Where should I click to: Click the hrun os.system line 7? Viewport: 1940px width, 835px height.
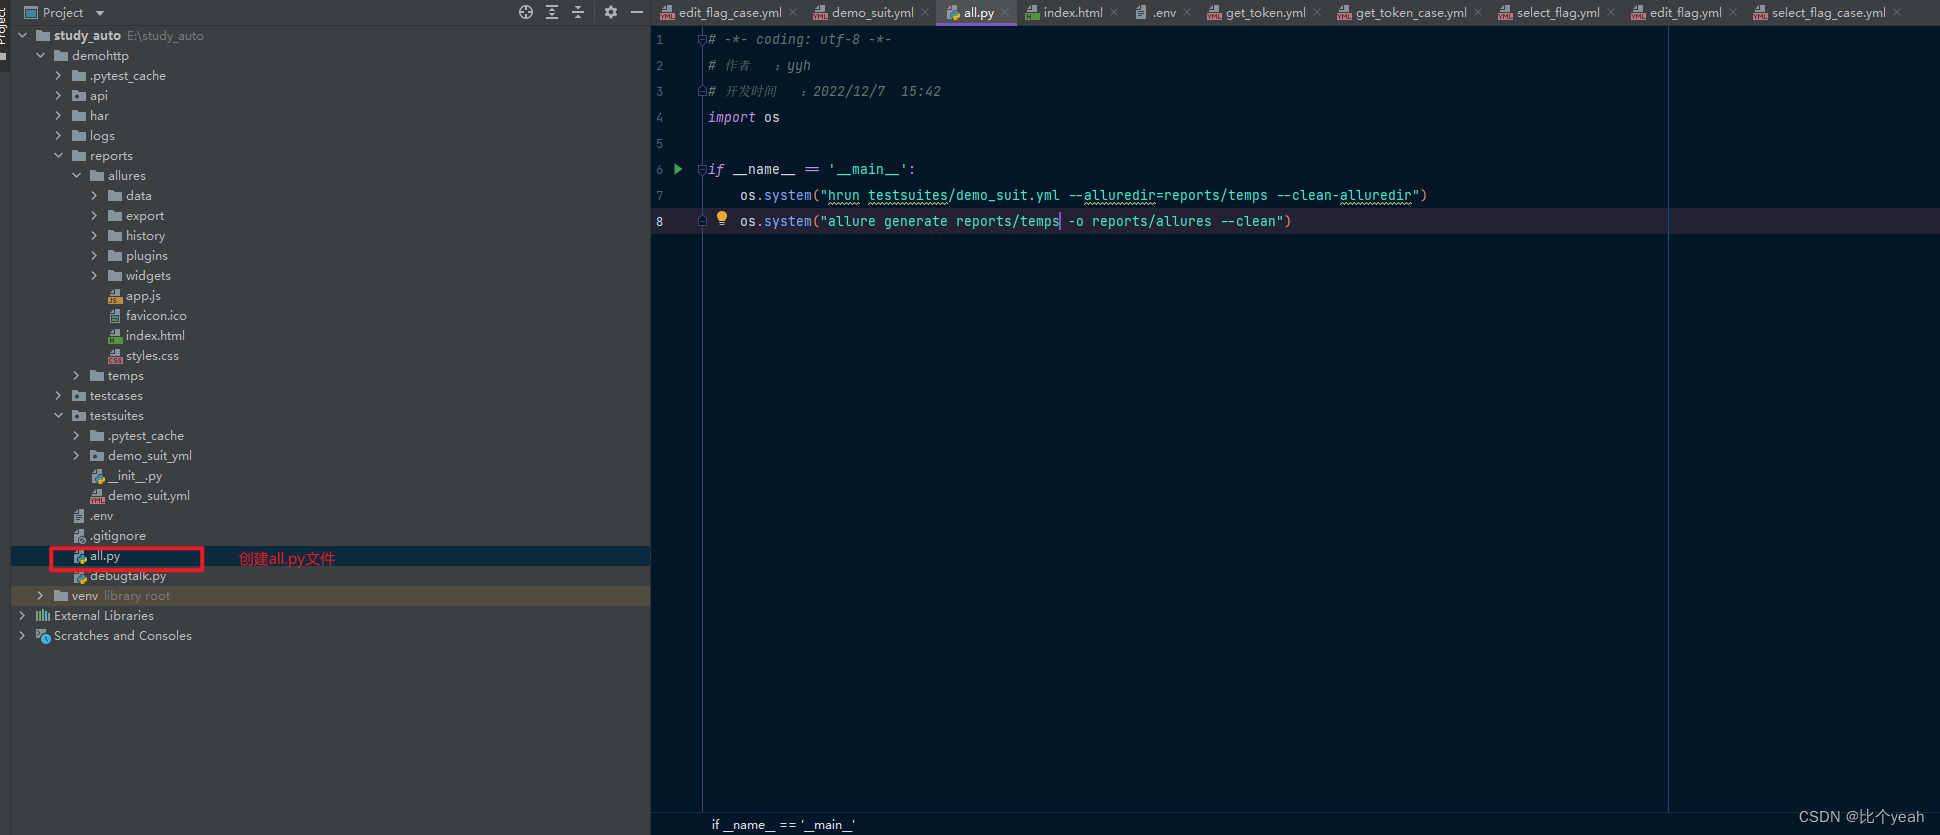(x=1084, y=195)
